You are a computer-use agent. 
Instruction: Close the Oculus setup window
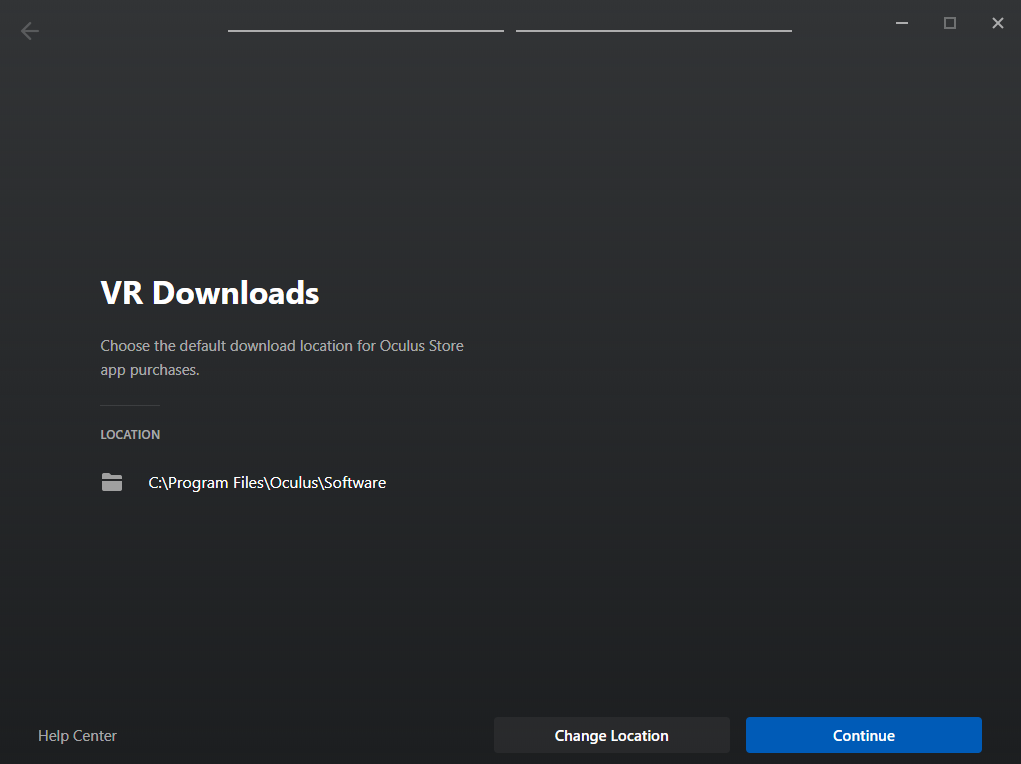(998, 23)
